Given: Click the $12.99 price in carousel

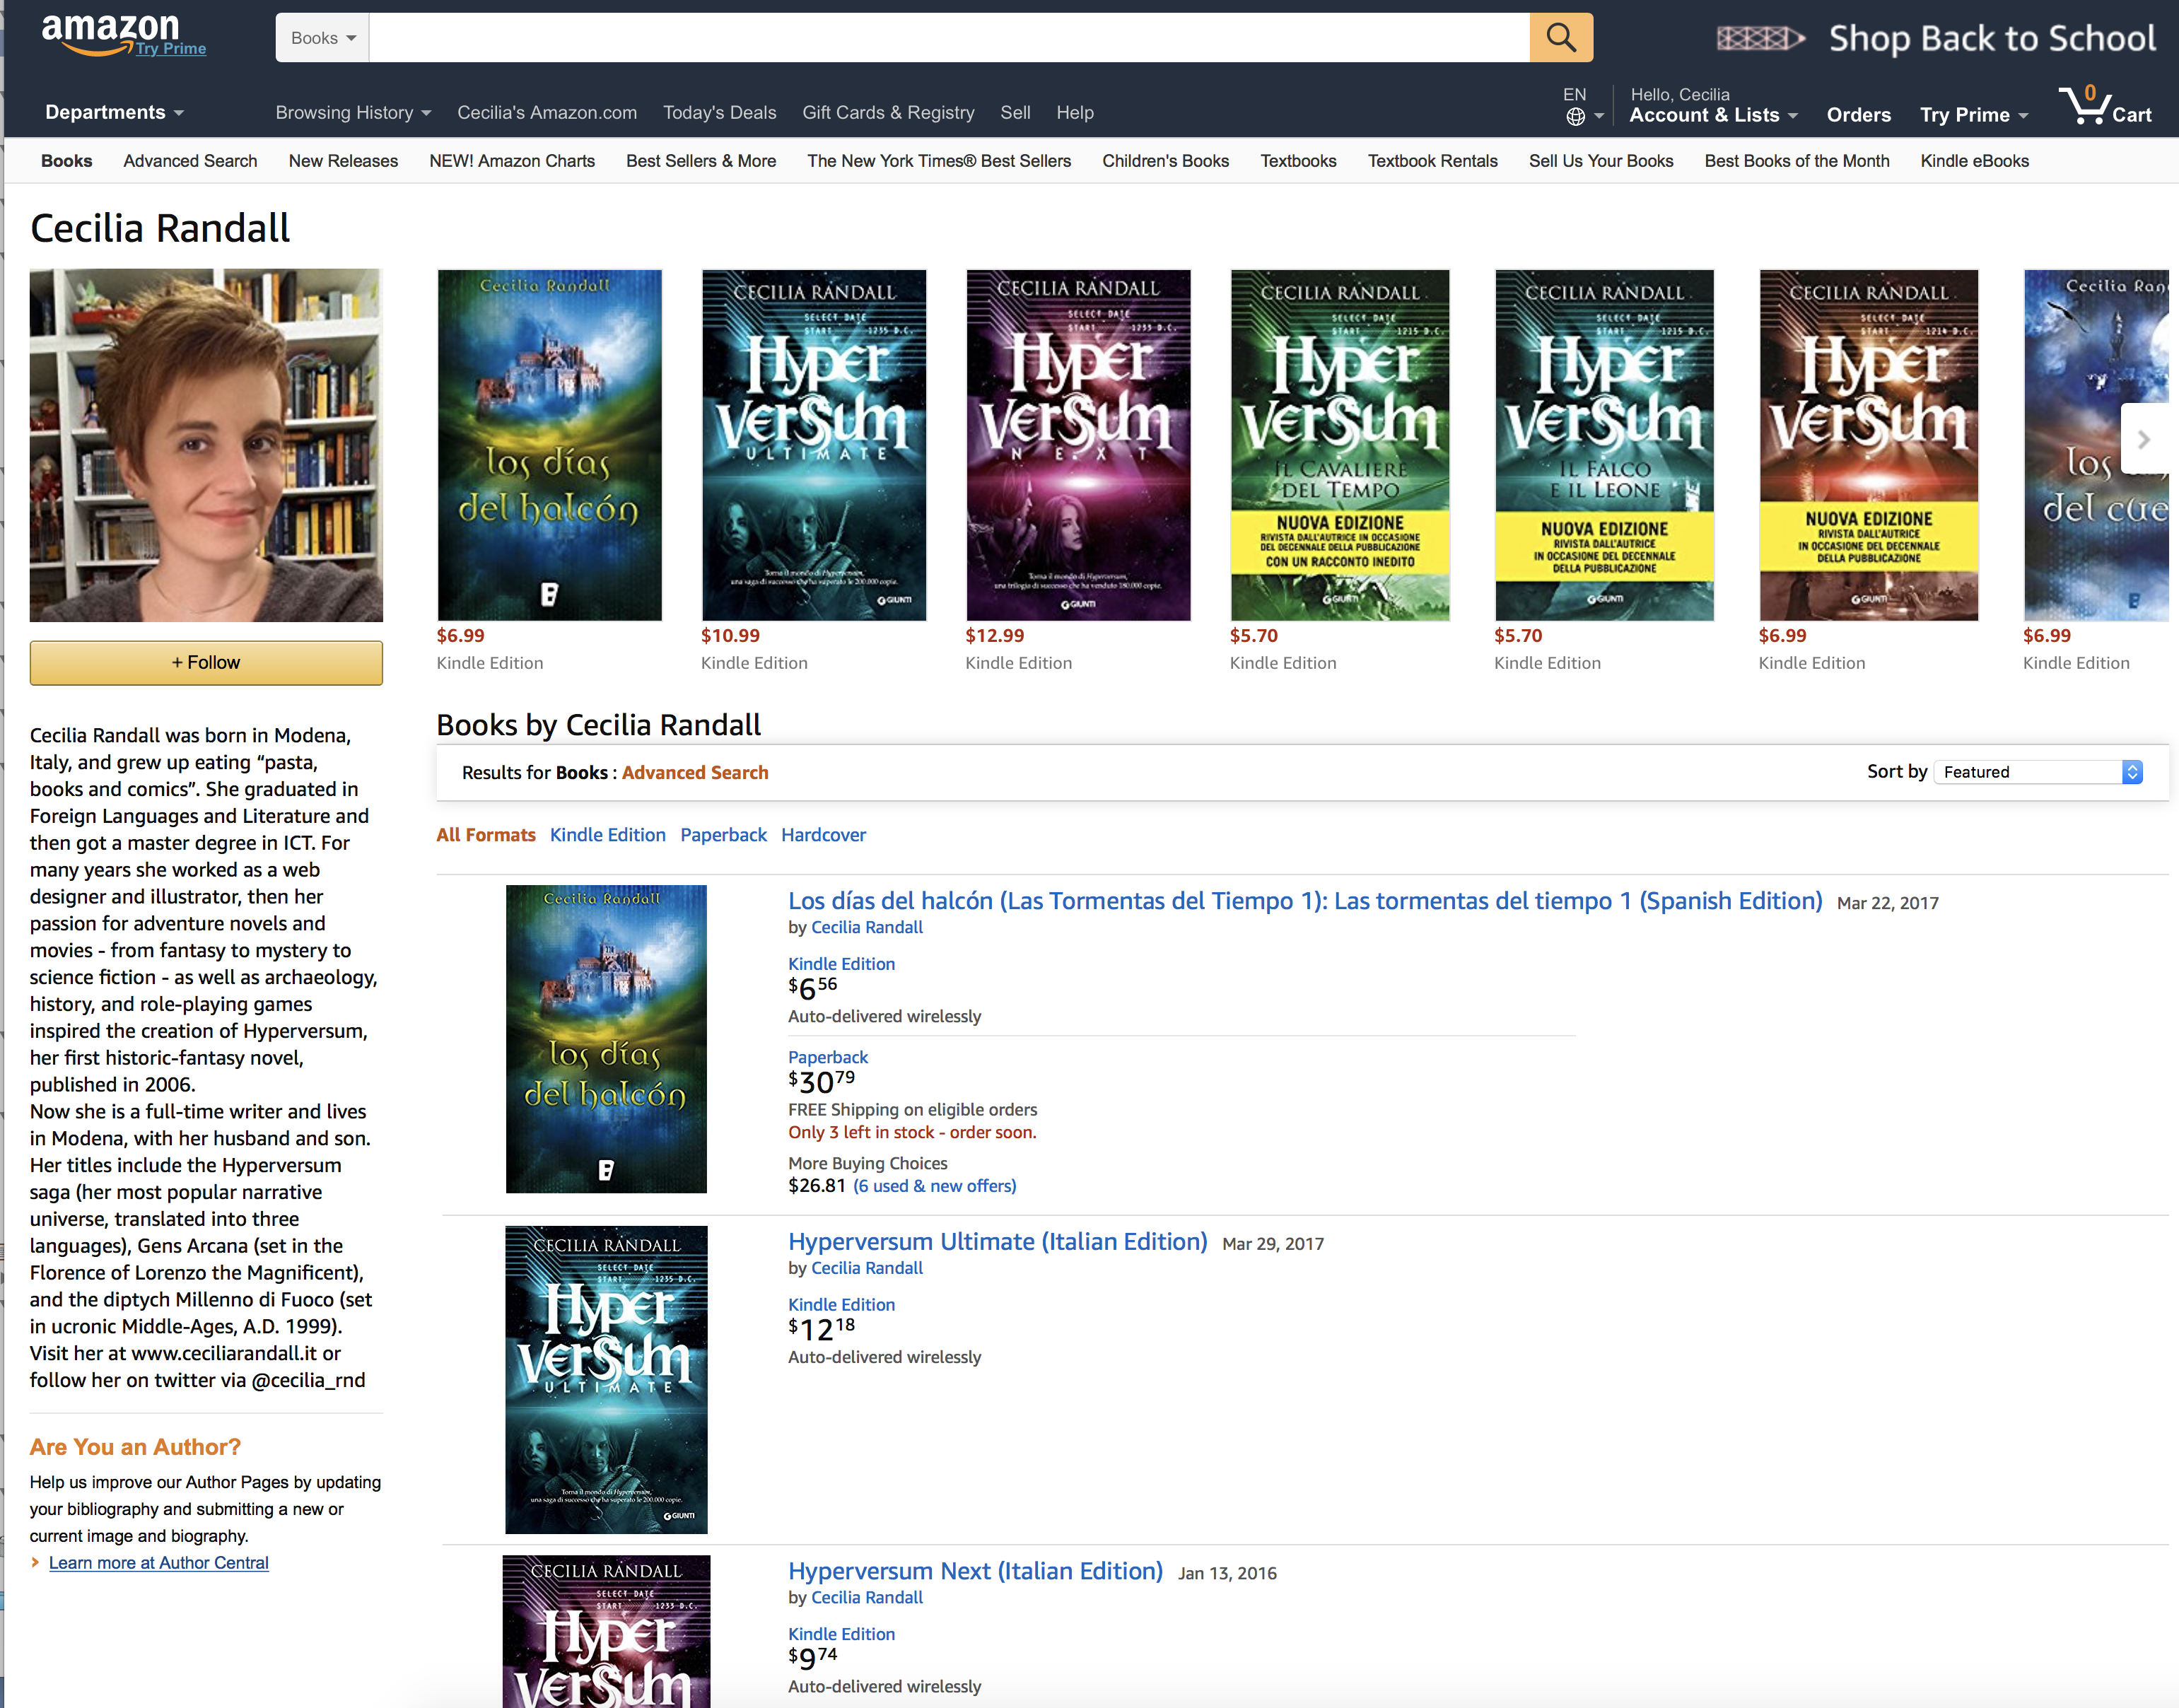Looking at the screenshot, I should (995, 636).
